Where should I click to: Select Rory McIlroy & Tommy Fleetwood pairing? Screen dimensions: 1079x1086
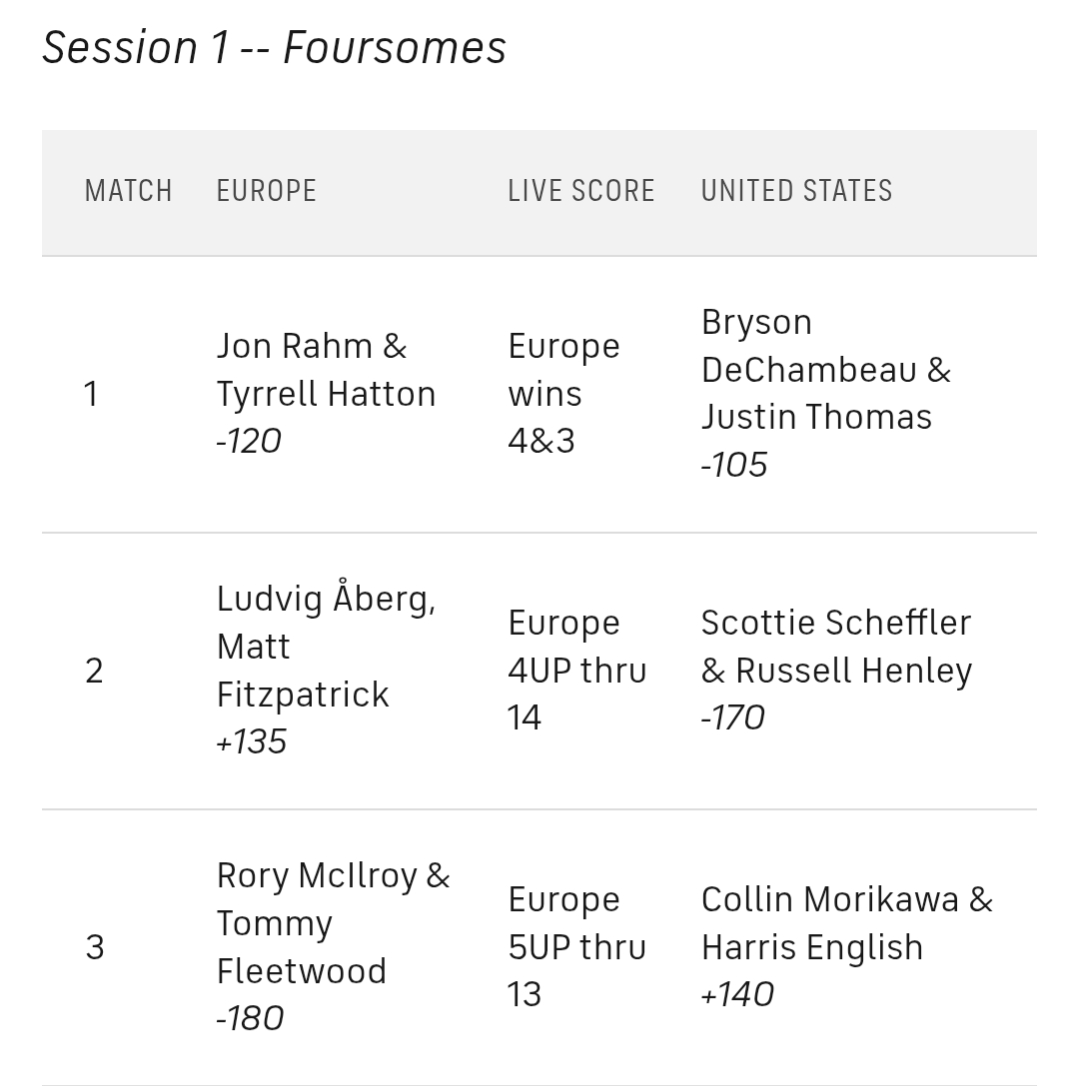pyautogui.click(x=333, y=923)
